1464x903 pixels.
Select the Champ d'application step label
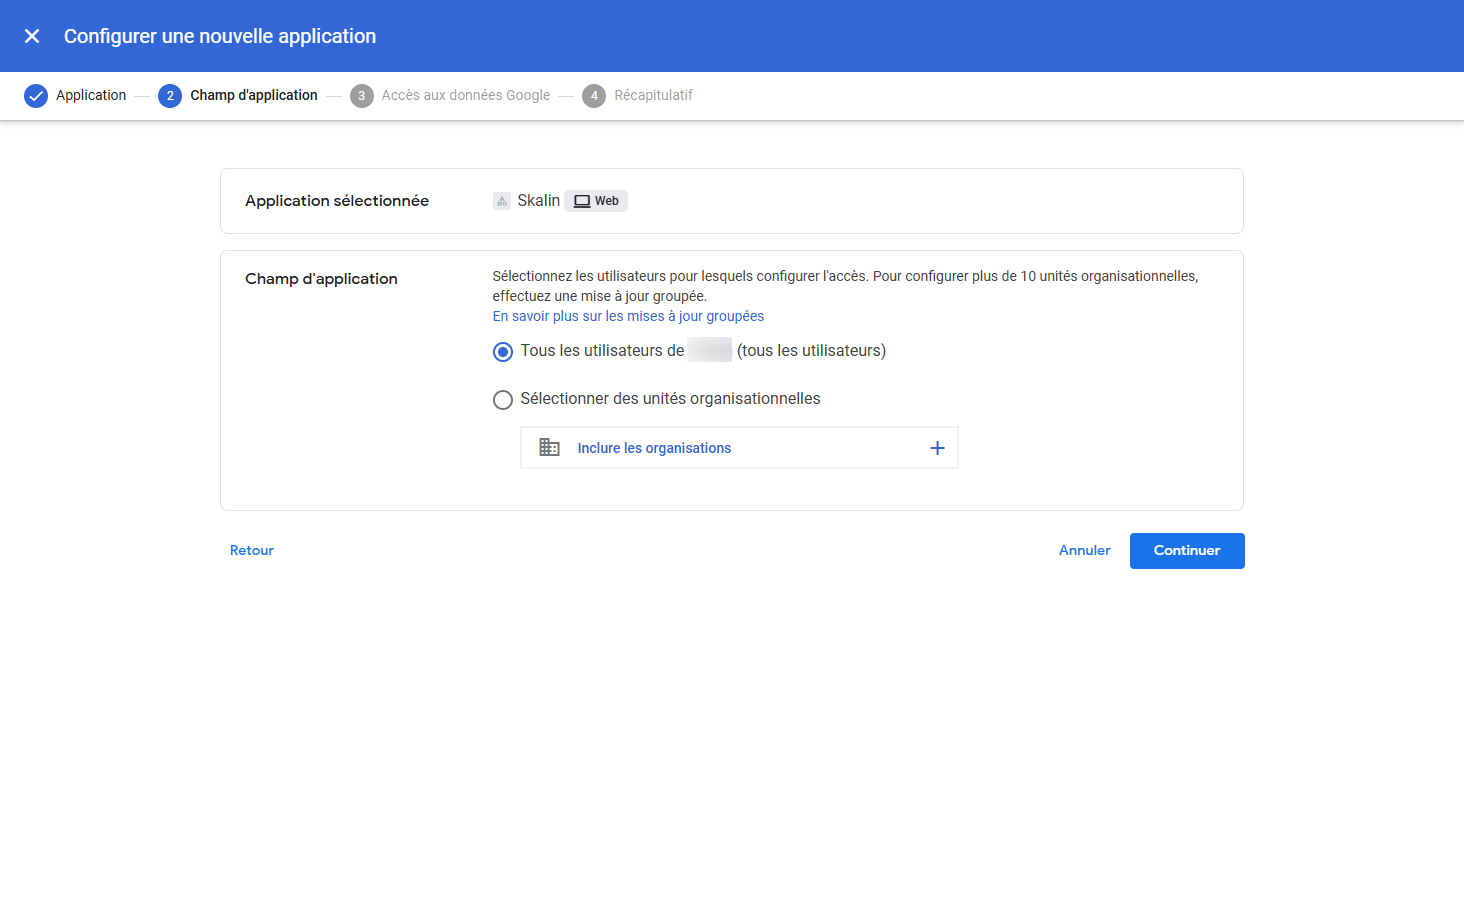click(x=254, y=96)
